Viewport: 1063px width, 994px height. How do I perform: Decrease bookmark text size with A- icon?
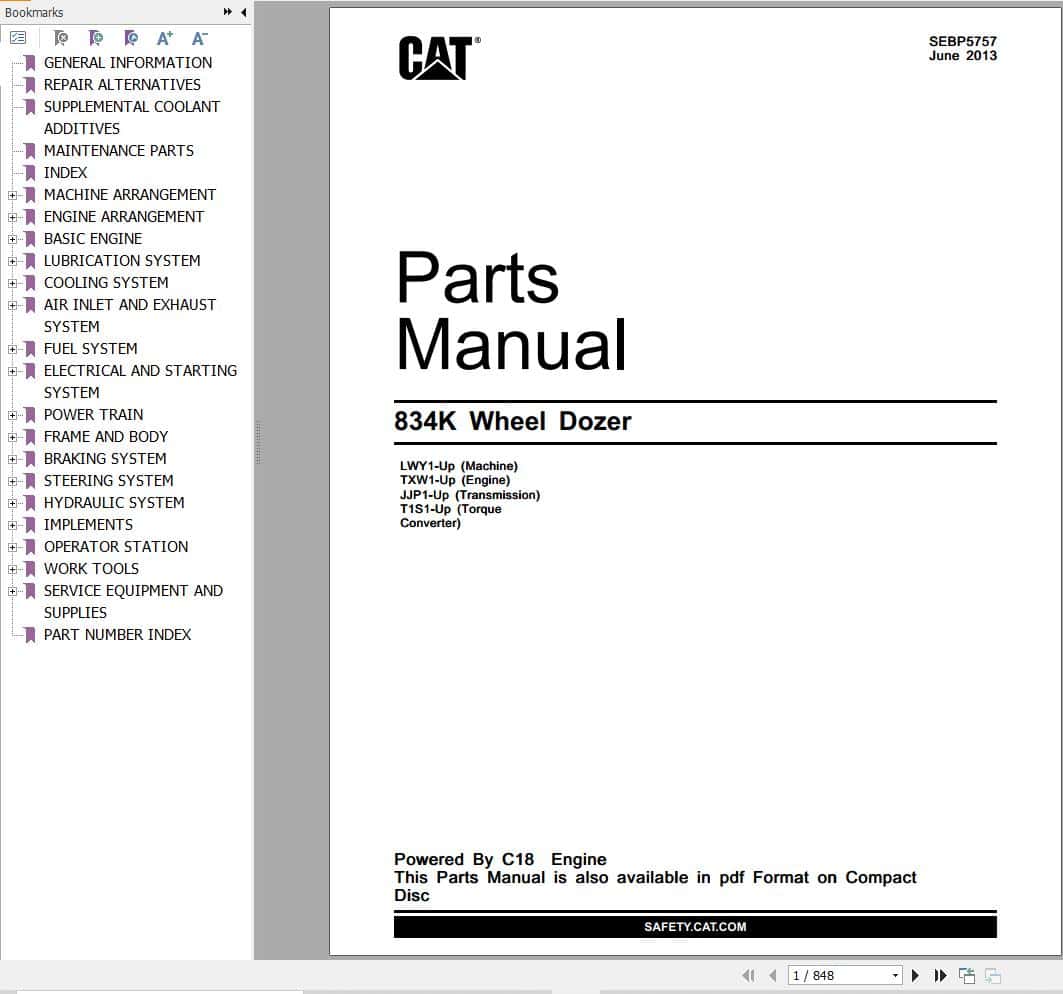(x=199, y=38)
